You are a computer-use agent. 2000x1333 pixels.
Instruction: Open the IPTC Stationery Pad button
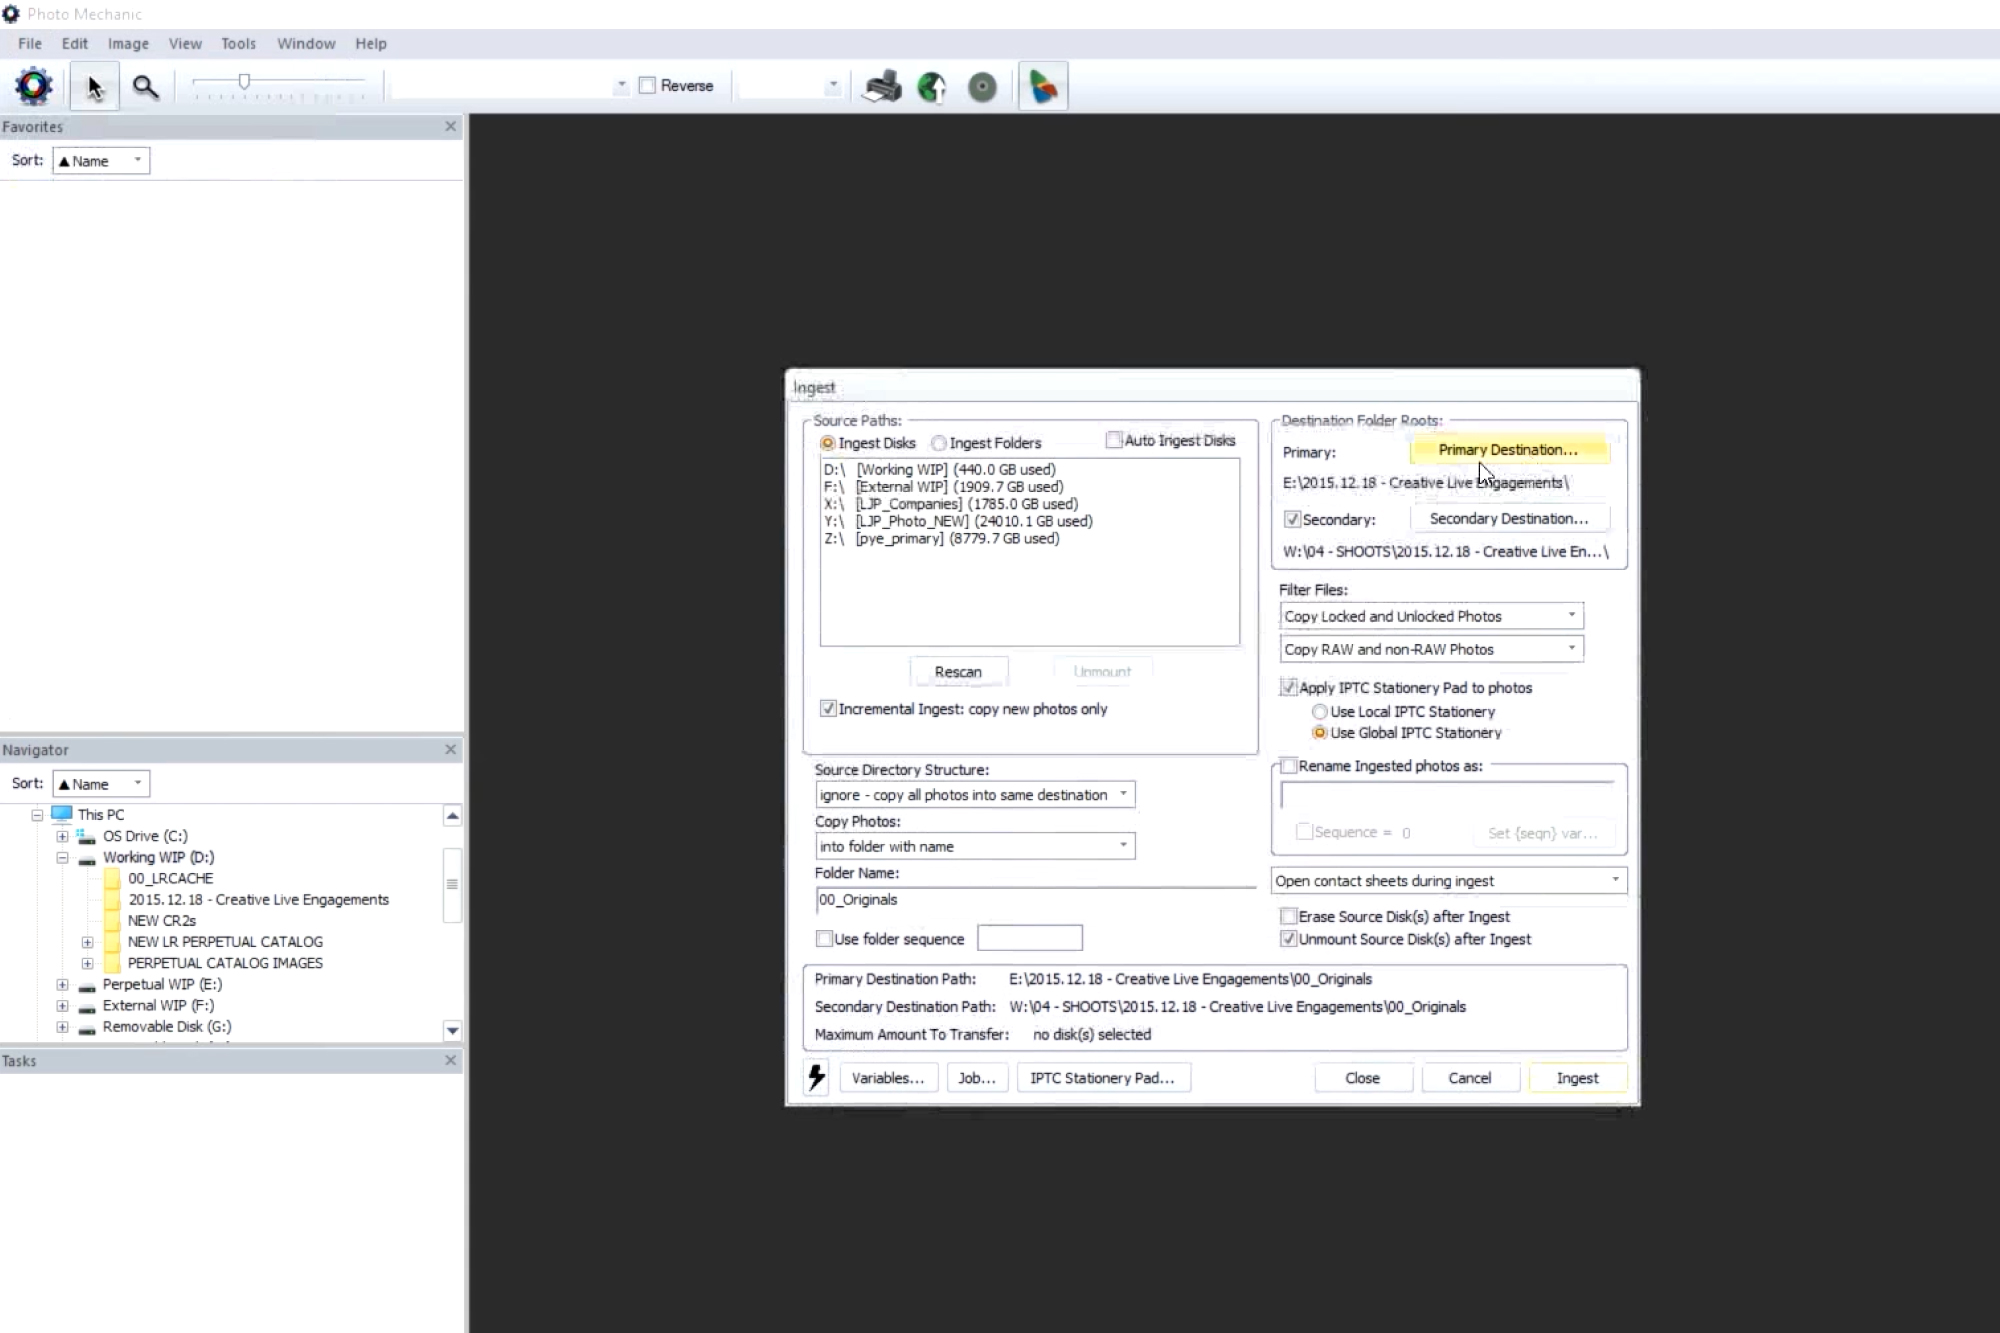(x=1103, y=1078)
